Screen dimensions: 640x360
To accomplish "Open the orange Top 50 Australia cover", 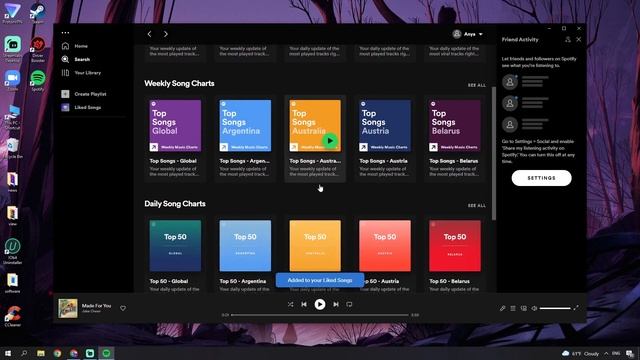I will click(x=315, y=246).
